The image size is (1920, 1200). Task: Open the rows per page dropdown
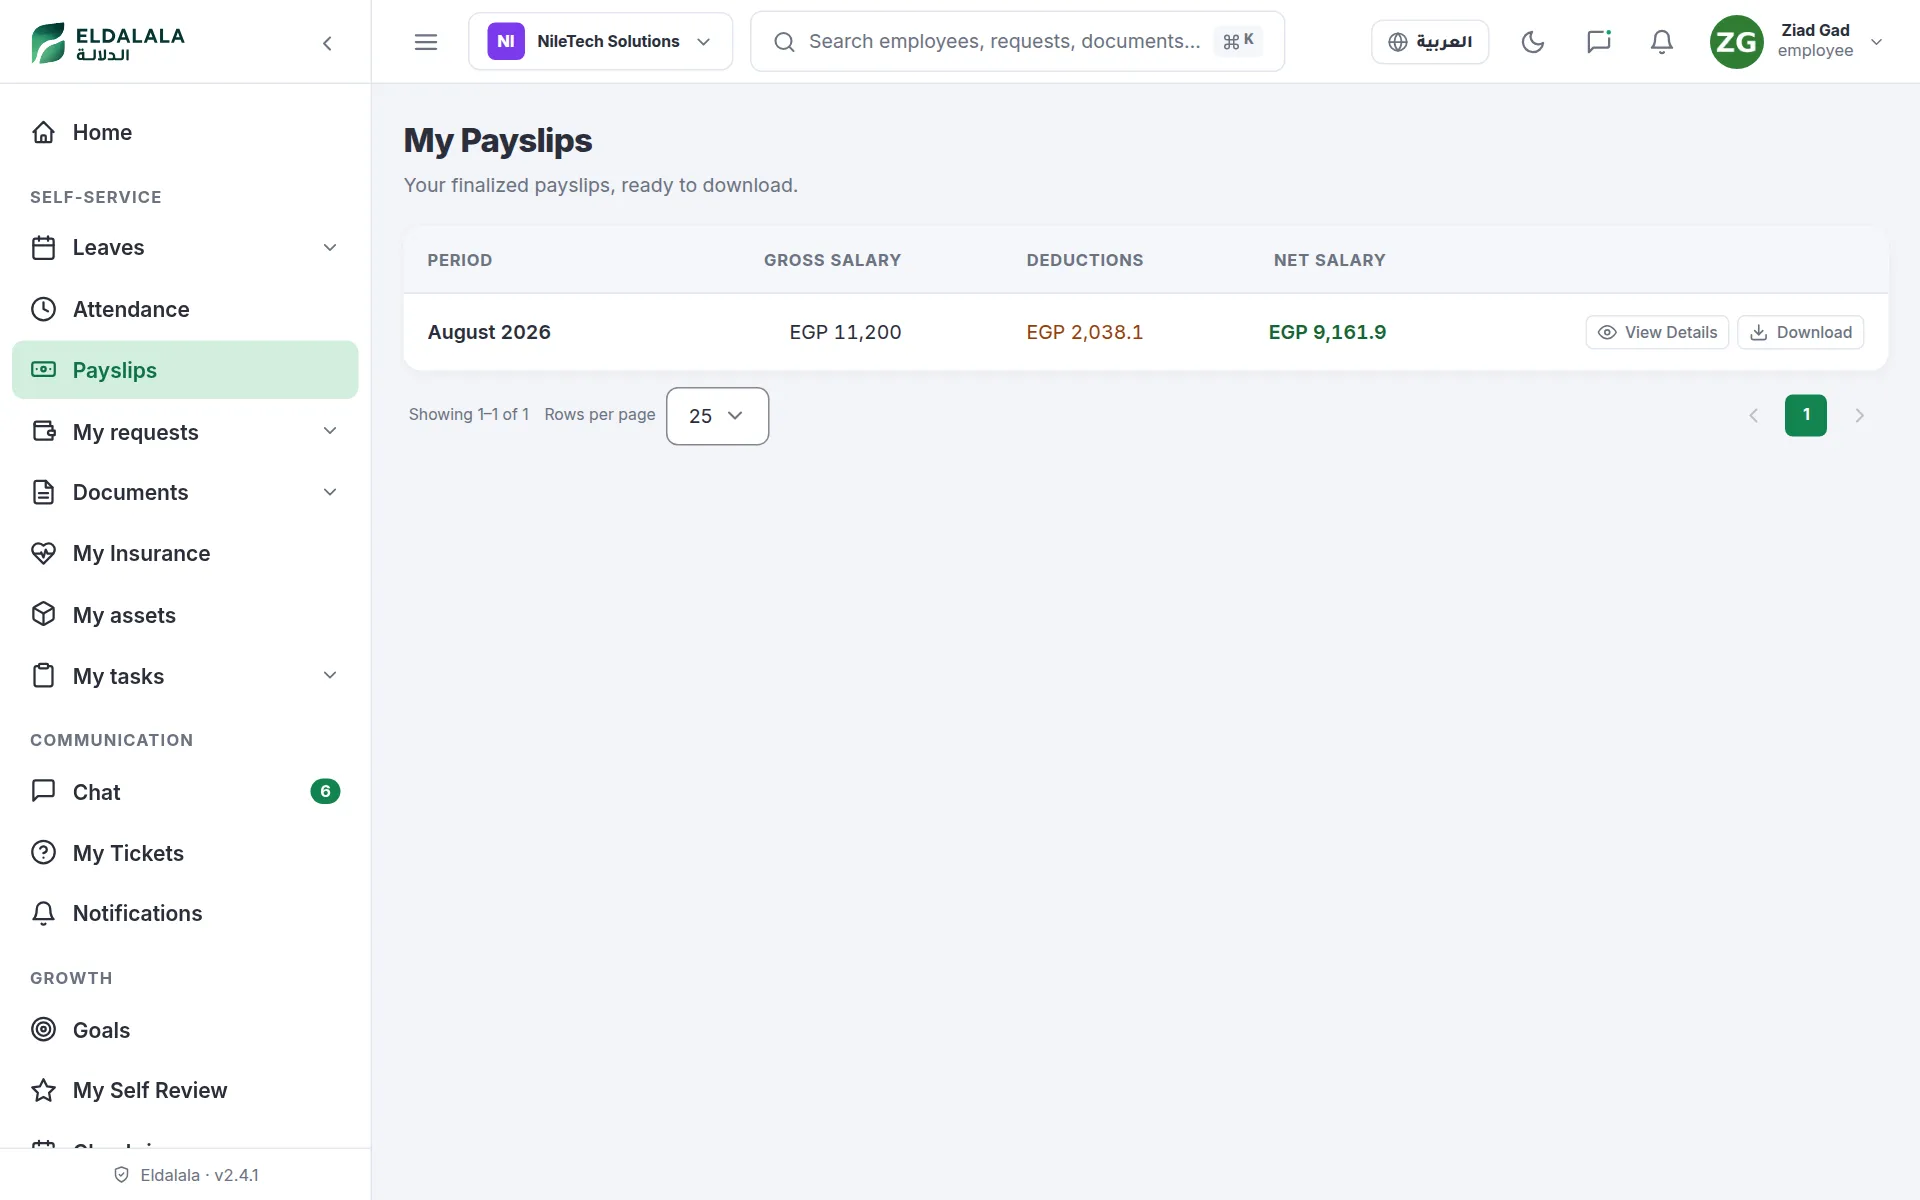pos(717,416)
